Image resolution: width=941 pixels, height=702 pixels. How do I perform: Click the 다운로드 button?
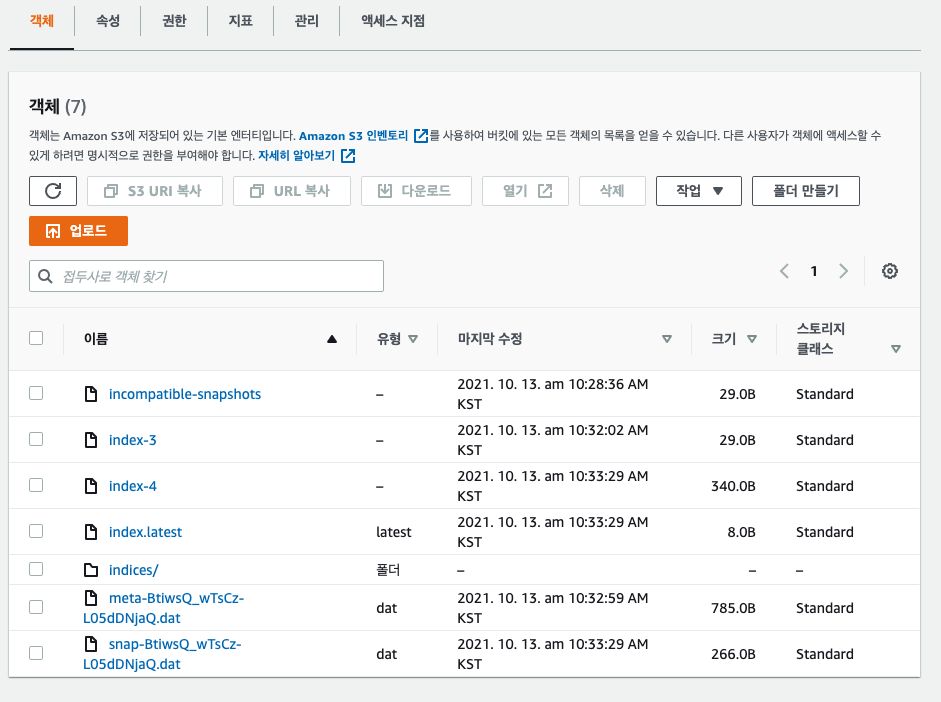coord(416,191)
